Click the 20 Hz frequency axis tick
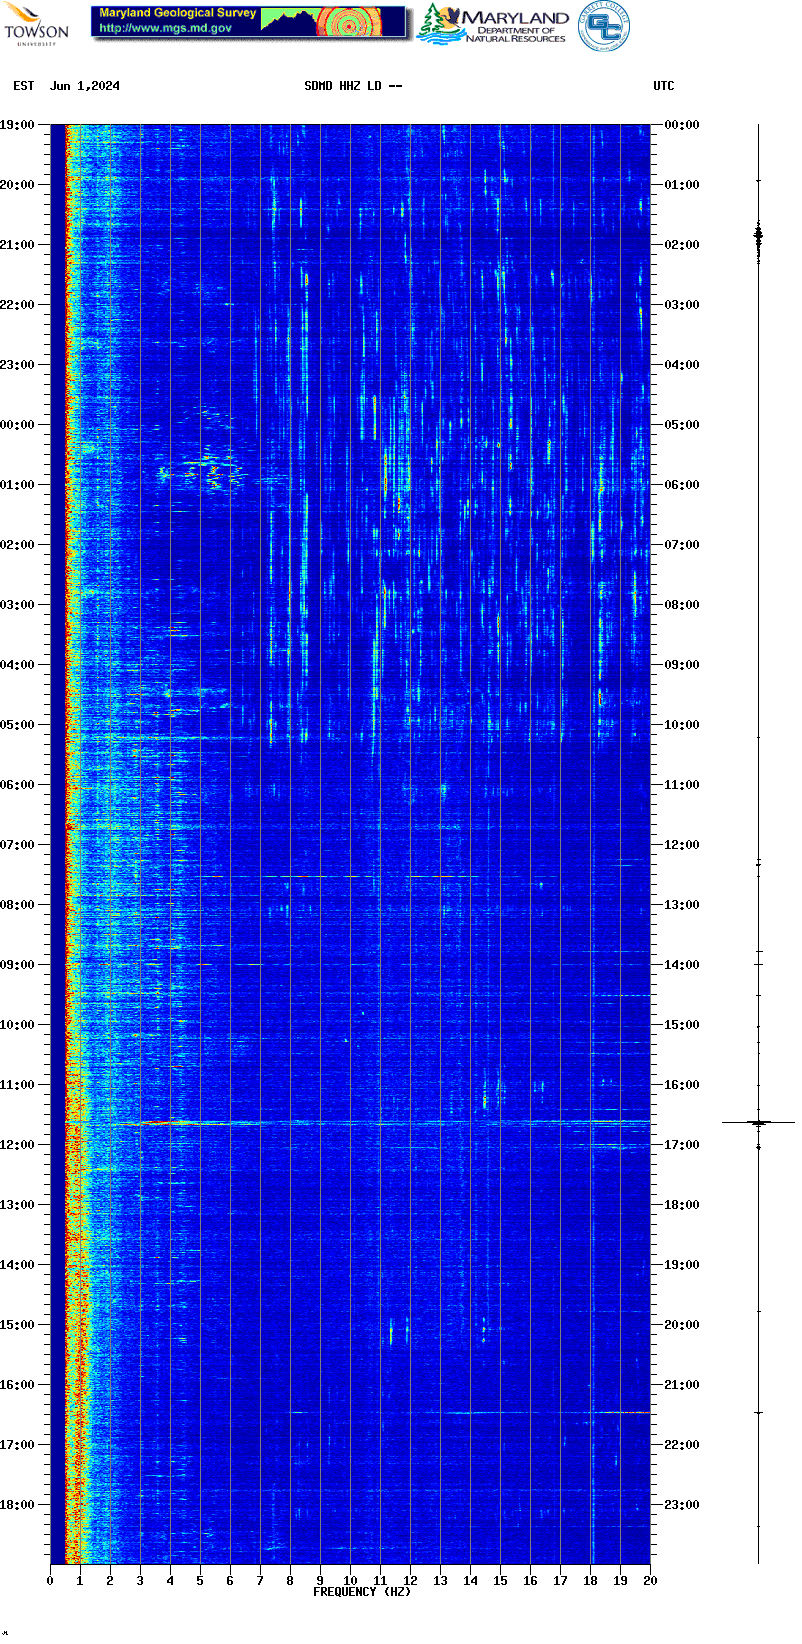Viewport: 802px width, 1644px height. tap(650, 1580)
